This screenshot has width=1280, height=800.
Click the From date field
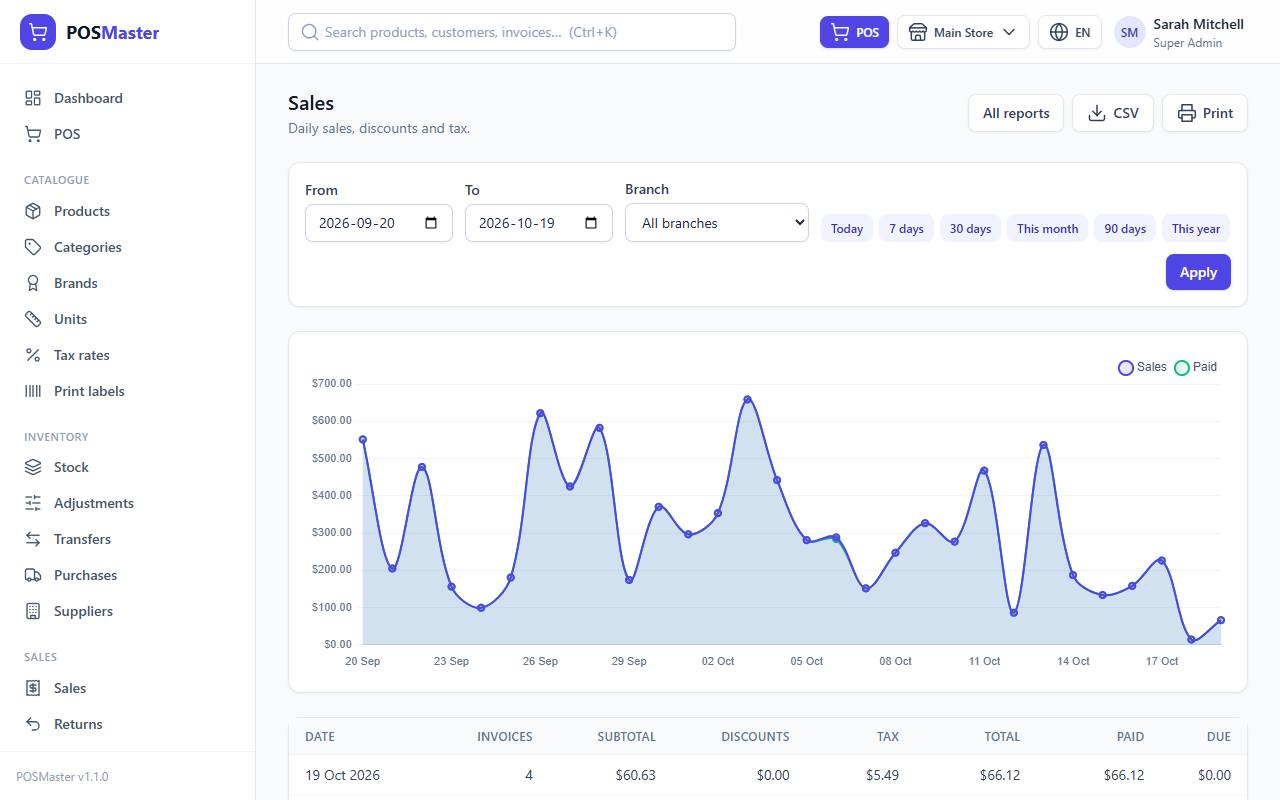pyautogui.click(x=379, y=223)
